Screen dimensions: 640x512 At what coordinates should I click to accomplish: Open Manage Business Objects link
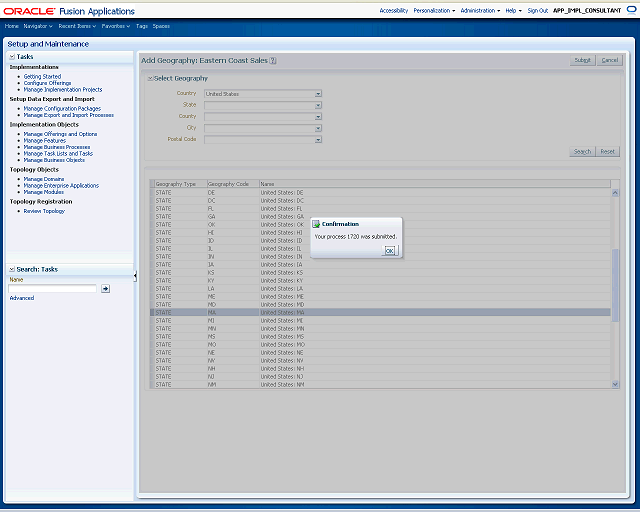pyautogui.click(x=54, y=160)
